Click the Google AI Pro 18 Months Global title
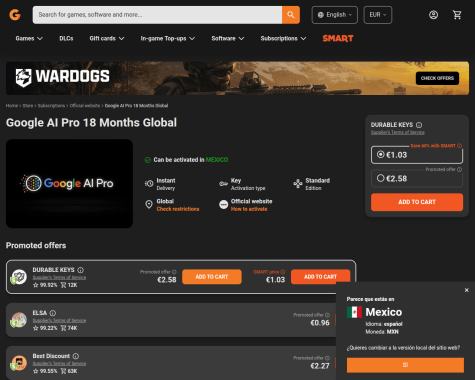This screenshot has height=380, width=475. [x=91, y=123]
